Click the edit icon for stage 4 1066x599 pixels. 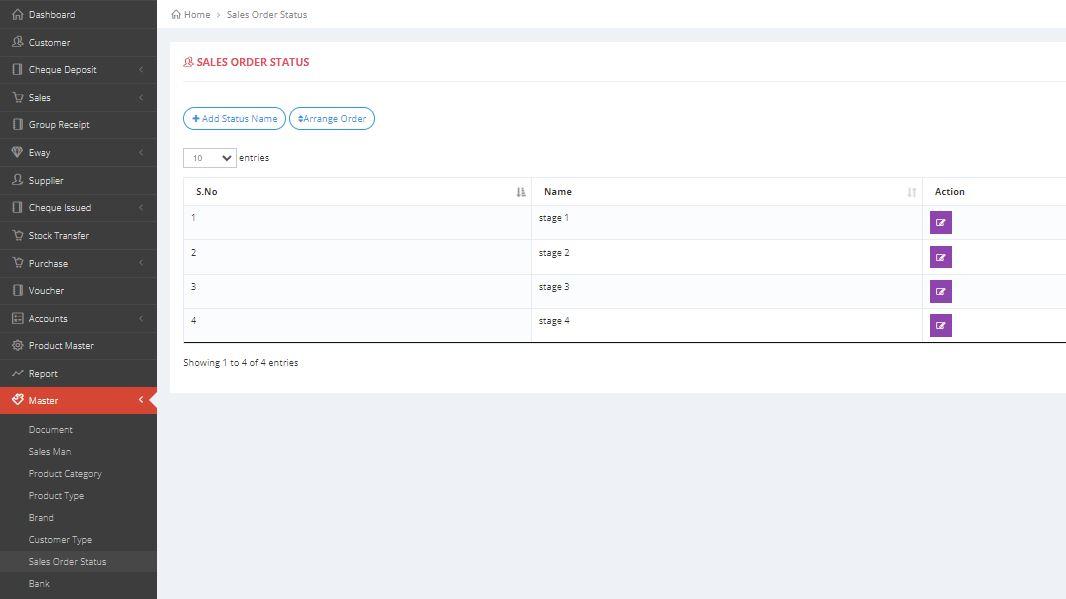click(940, 325)
